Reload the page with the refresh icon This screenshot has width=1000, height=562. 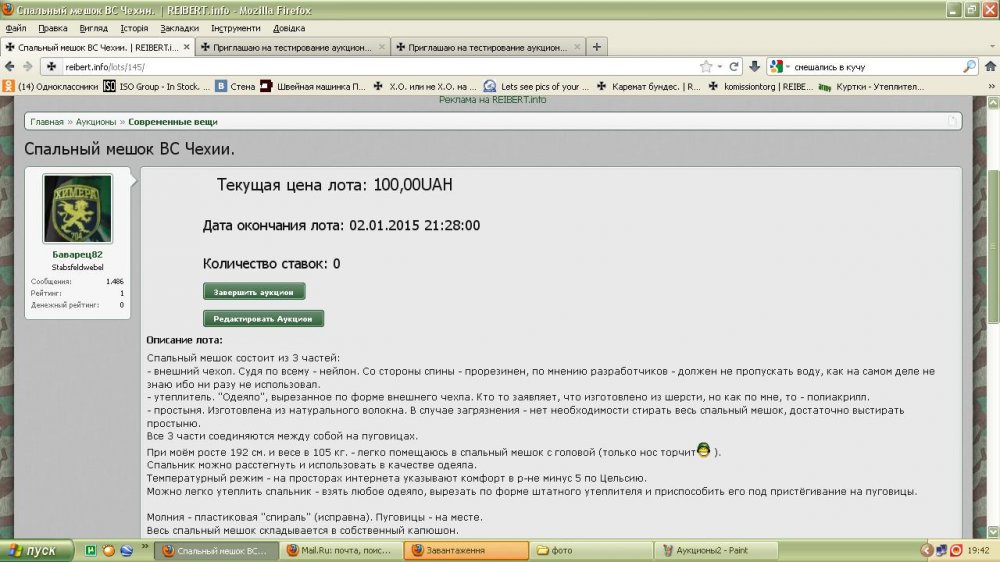coord(735,66)
